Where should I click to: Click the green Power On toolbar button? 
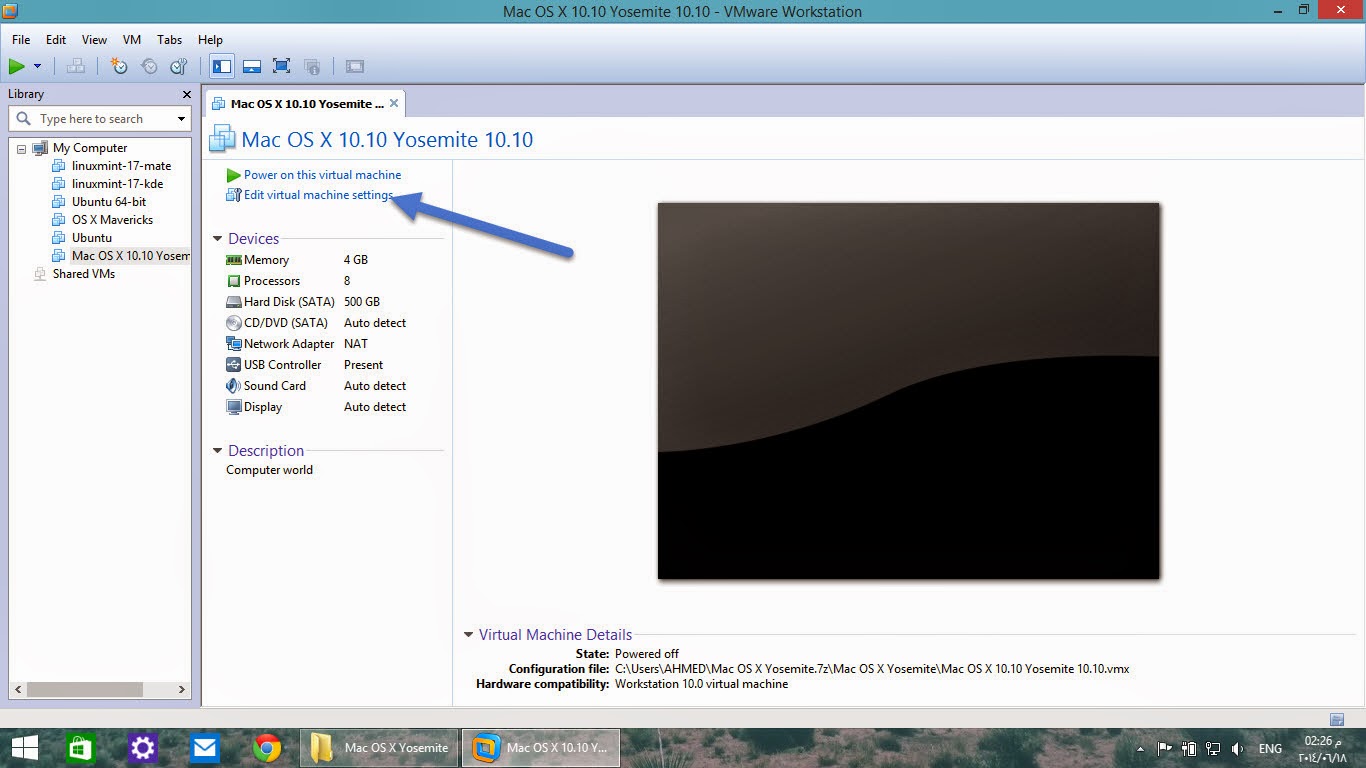click(16, 66)
